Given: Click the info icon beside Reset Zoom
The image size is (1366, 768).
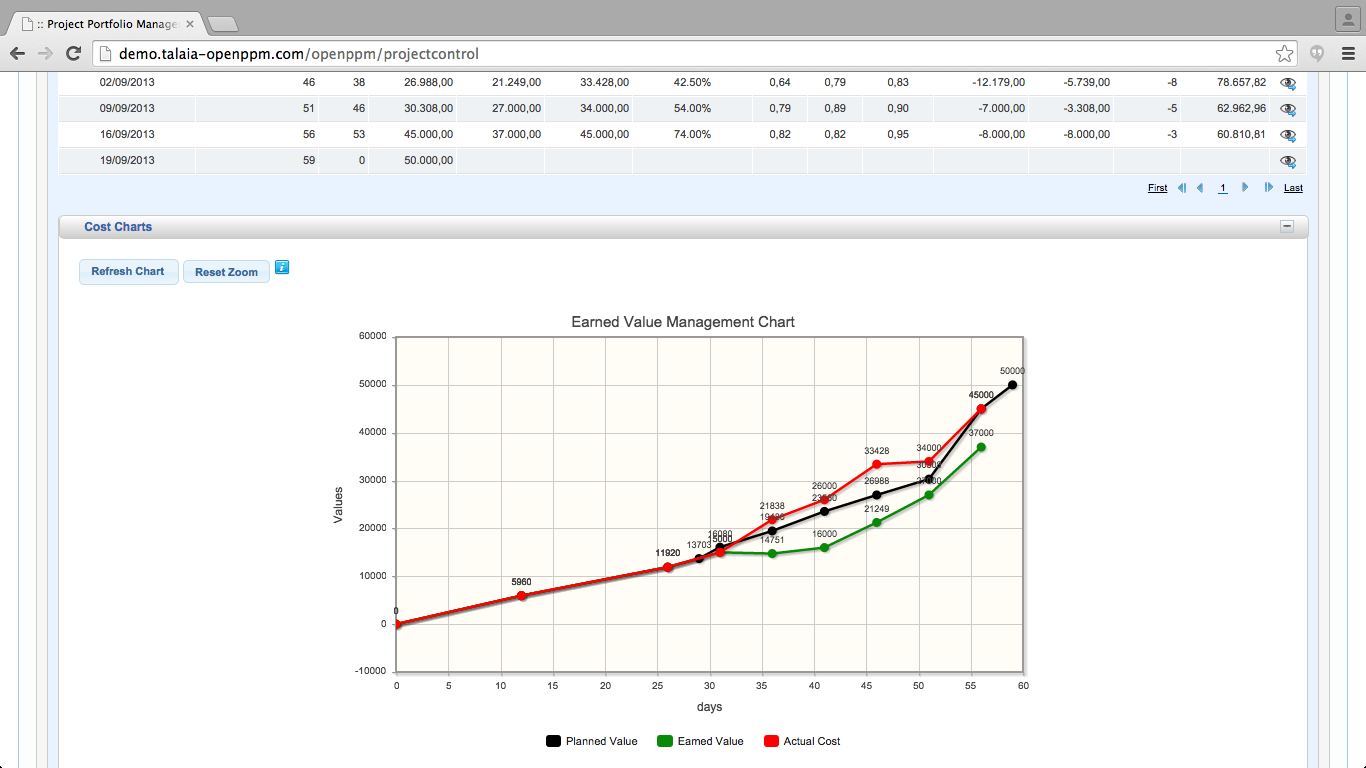Looking at the screenshot, I should tap(281, 267).
